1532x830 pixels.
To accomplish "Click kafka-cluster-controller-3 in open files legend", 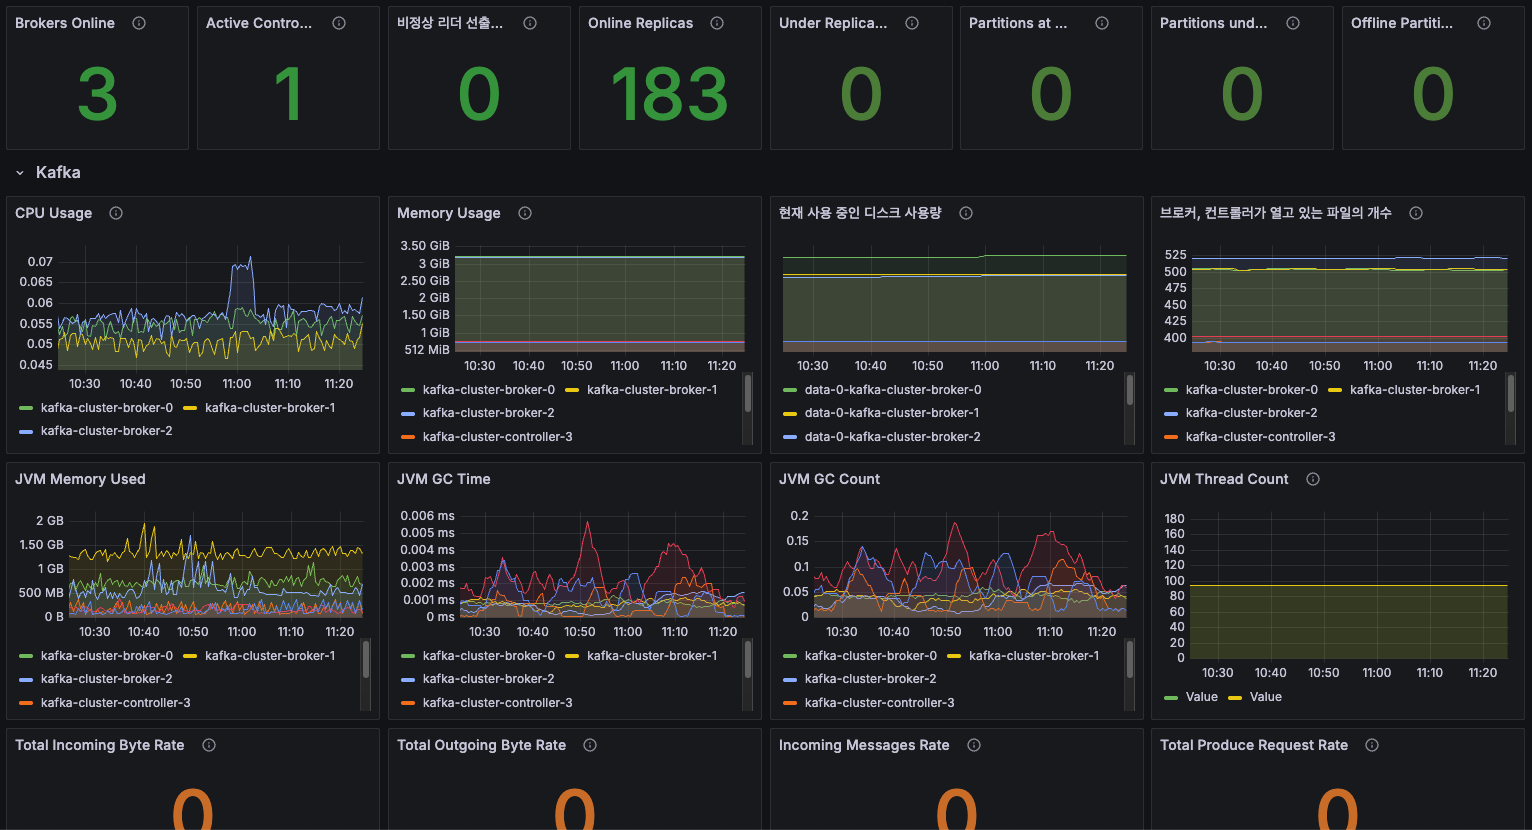I will point(1260,437).
